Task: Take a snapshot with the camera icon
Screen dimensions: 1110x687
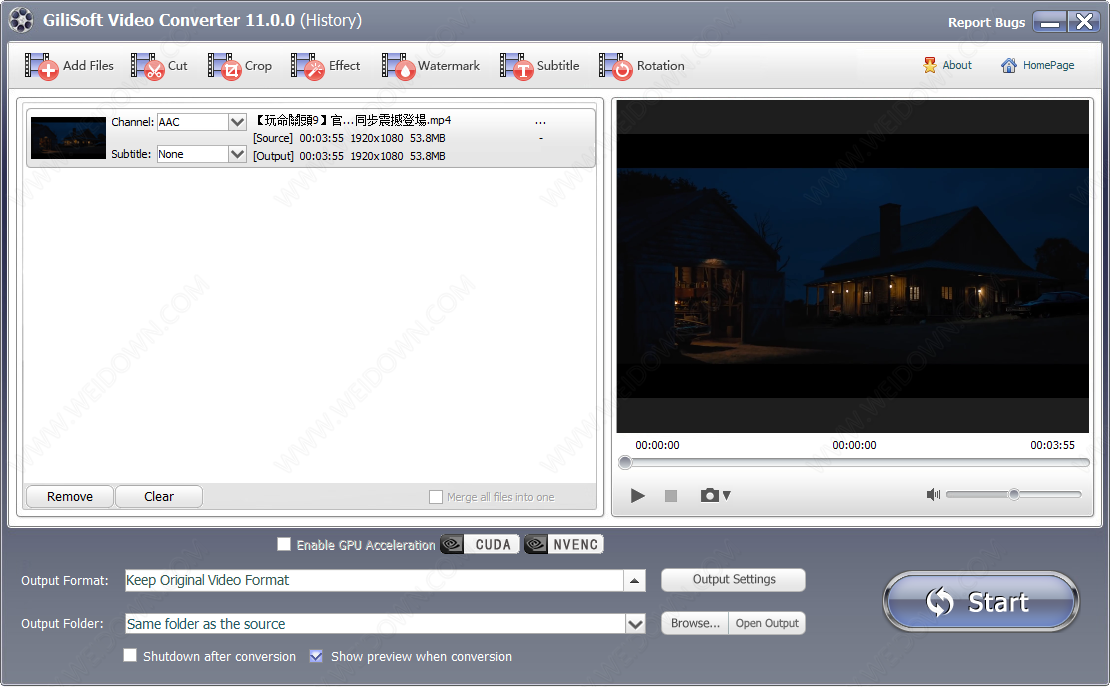Action: 711,495
